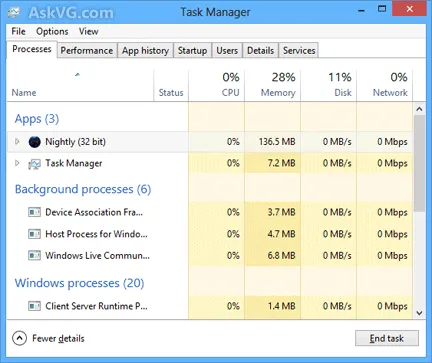Expand the Task Manager app row
432x363 pixels.
tap(17, 163)
